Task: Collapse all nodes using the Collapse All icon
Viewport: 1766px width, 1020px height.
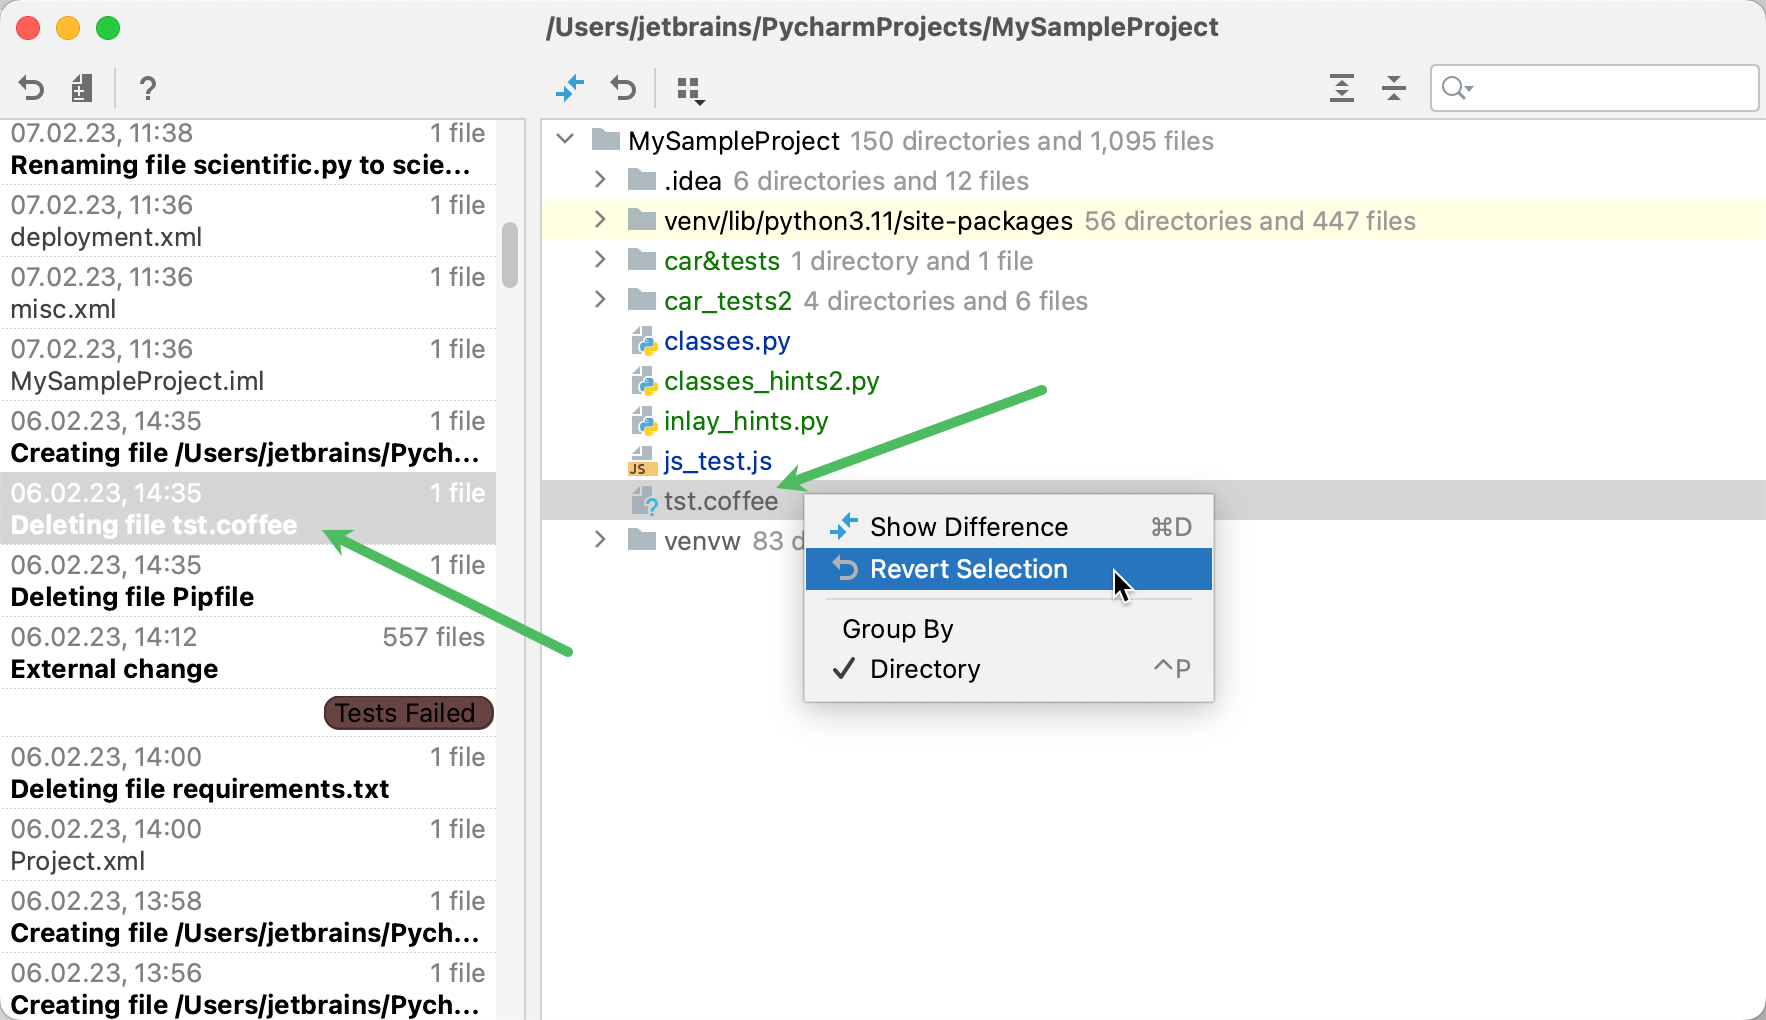Action: click(x=1394, y=88)
